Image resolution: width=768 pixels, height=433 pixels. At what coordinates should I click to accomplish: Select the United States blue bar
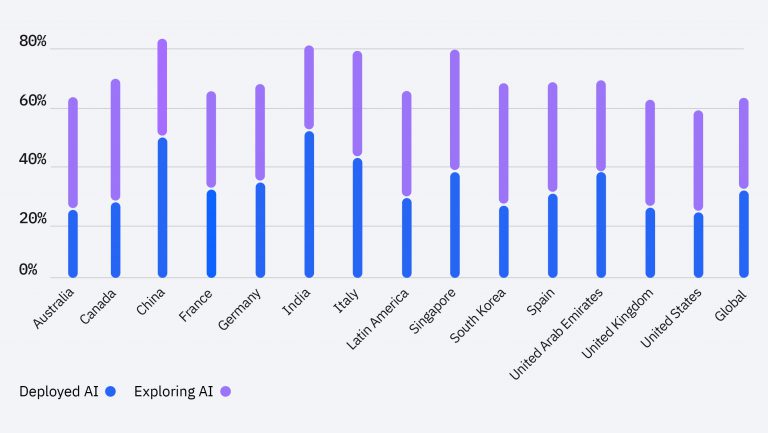click(698, 245)
